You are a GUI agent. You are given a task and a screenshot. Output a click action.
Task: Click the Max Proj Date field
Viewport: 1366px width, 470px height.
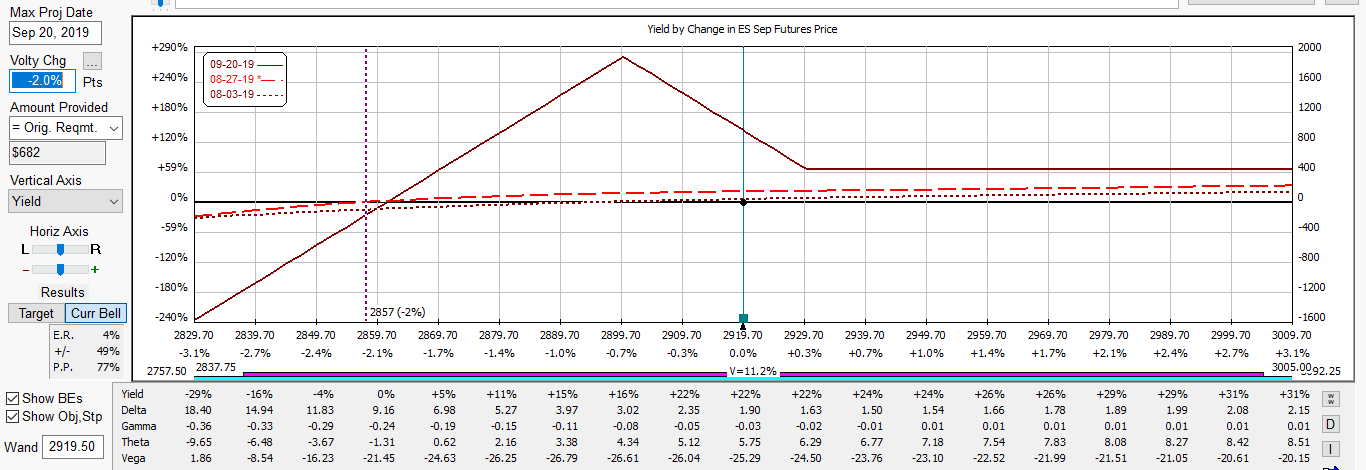(x=56, y=33)
